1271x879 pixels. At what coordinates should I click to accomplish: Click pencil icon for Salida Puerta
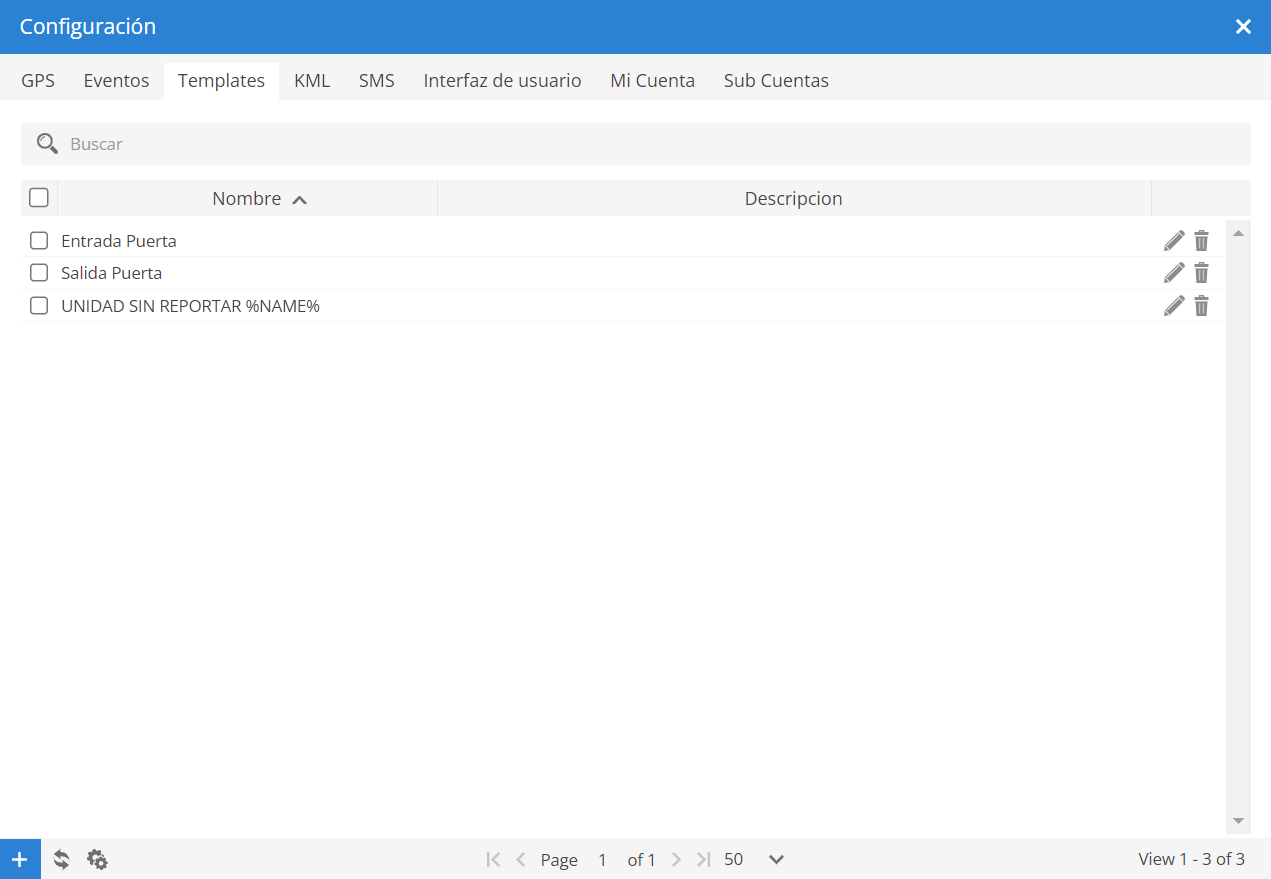click(x=1174, y=273)
